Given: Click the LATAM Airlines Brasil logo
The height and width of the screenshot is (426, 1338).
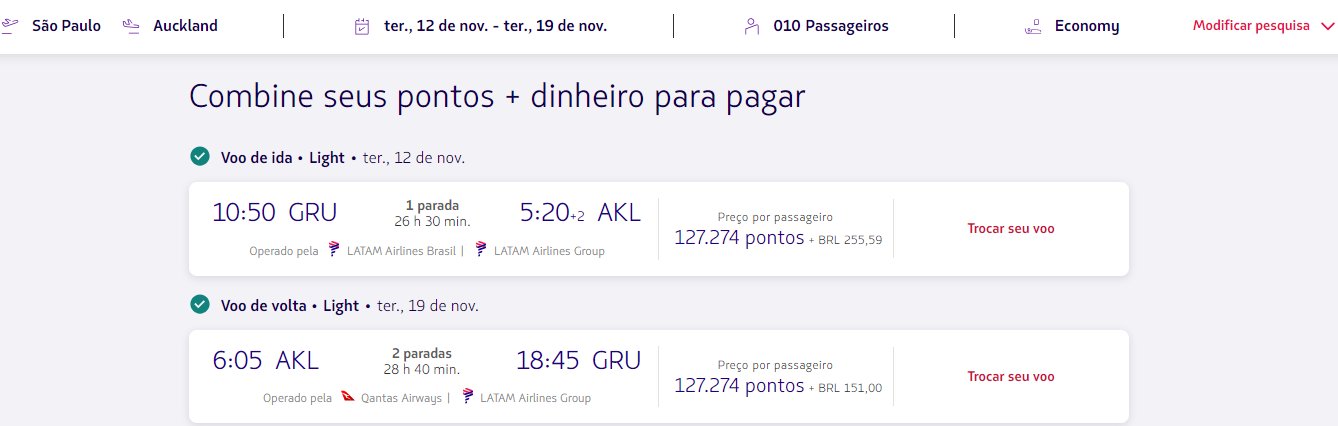Looking at the screenshot, I should [x=334, y=250].
